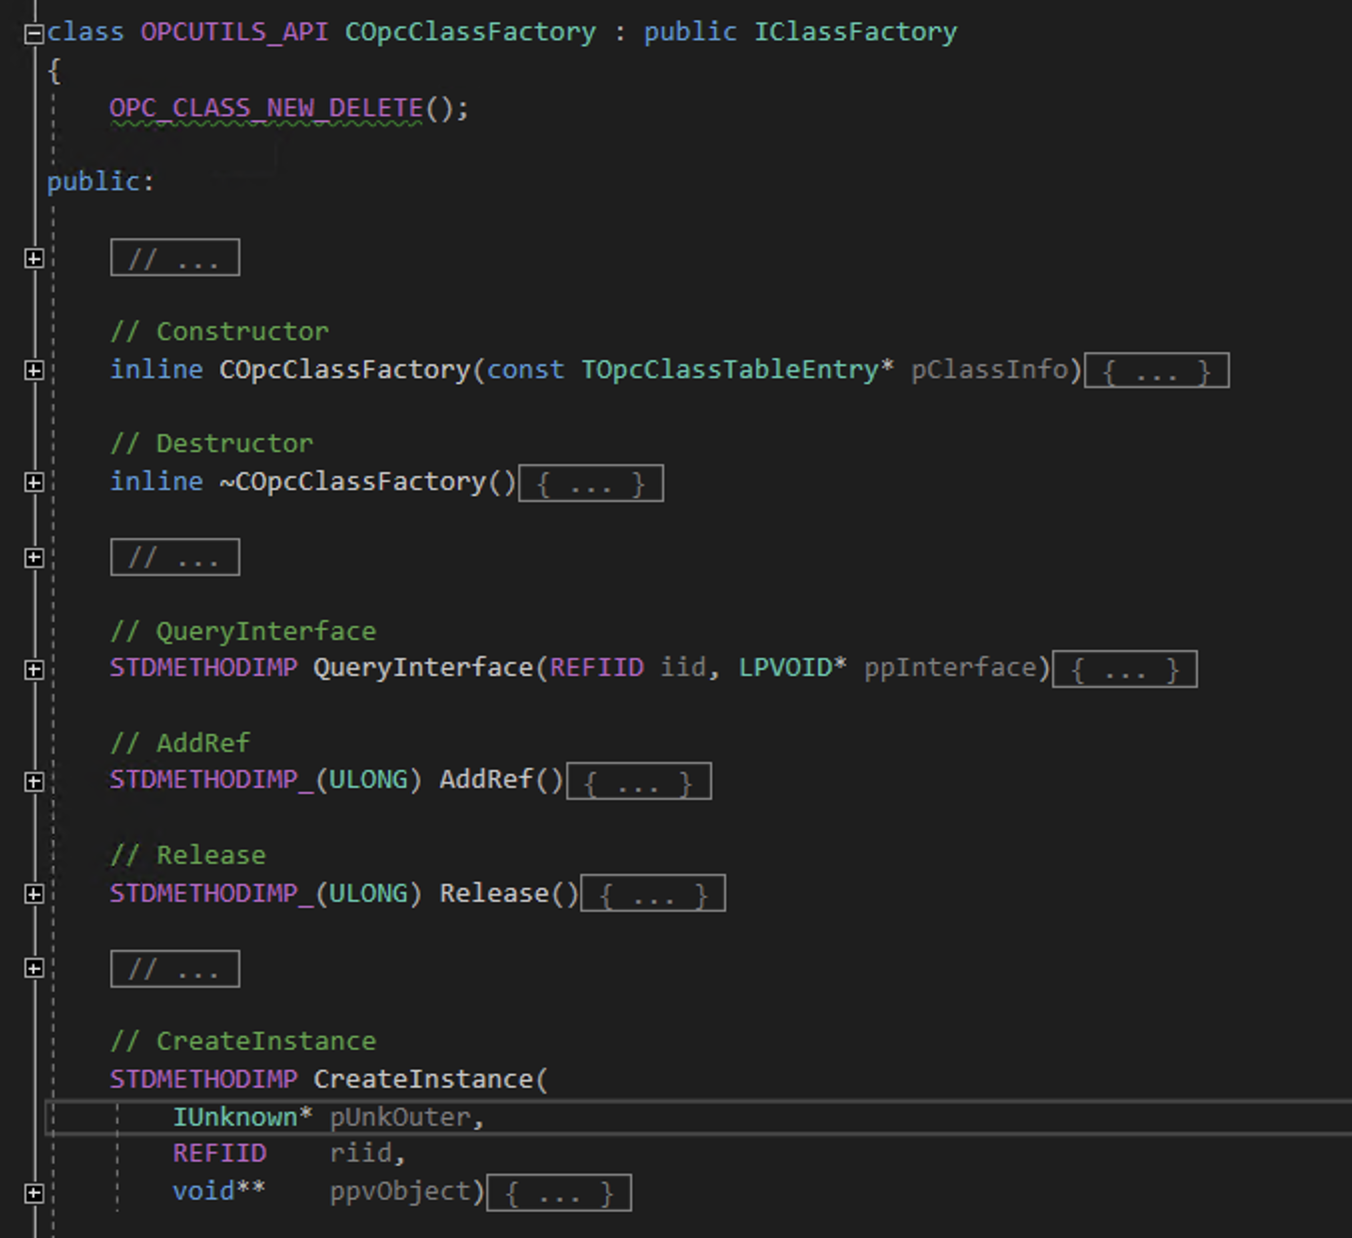The image size is (1352, 1238).
Task: Expand the Release collapsed "{ ... }" body
Action: 652,892
